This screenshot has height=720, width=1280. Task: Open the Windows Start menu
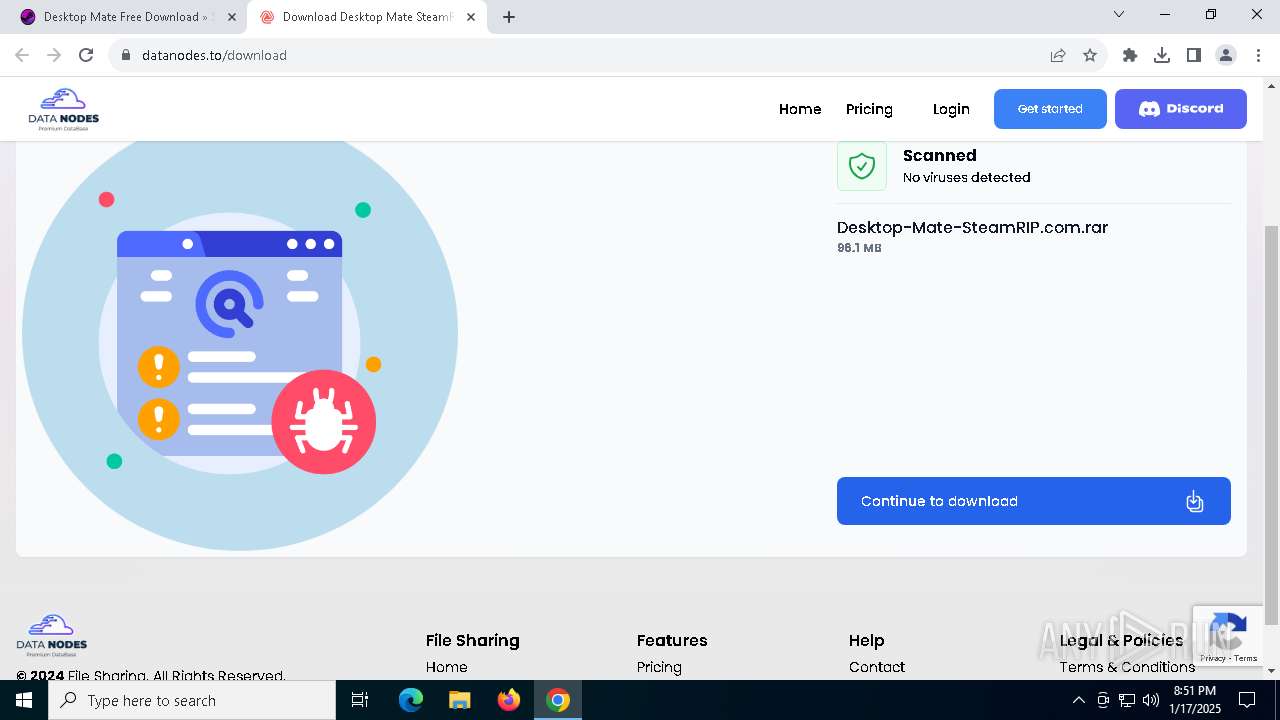(x=24, y=700)
